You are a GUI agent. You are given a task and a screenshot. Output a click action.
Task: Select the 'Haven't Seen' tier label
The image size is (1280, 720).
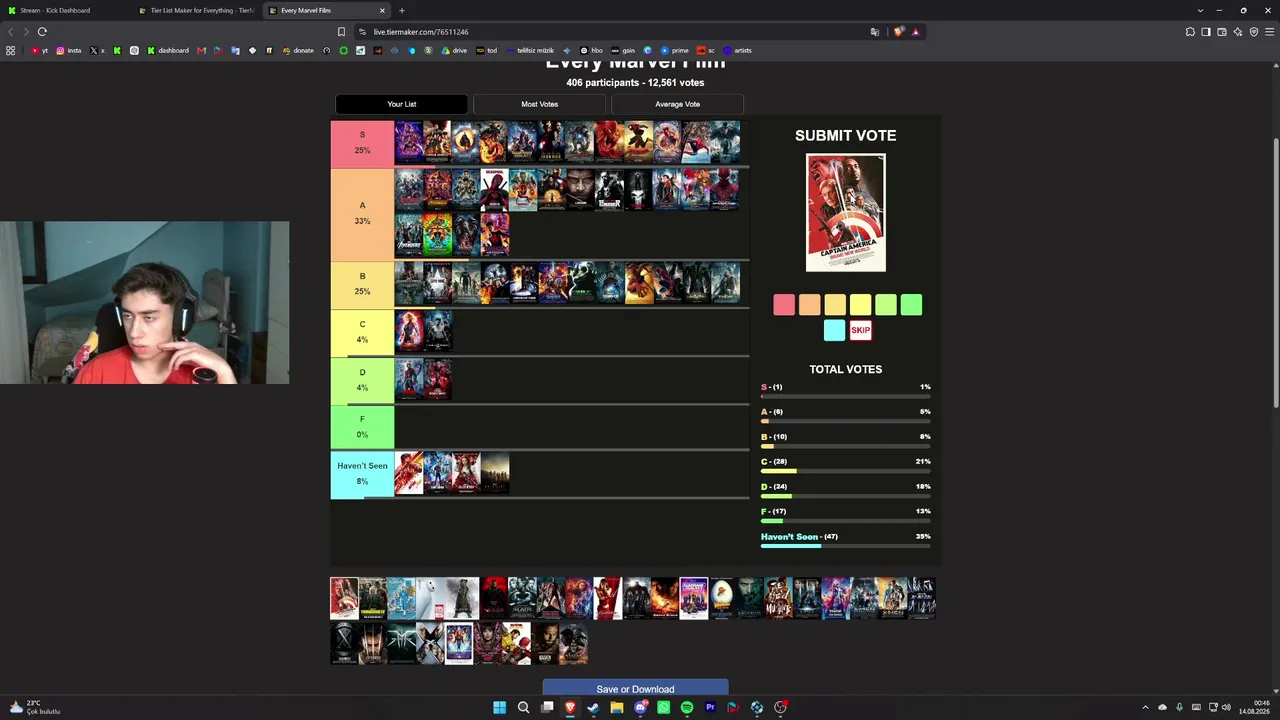[x=362, y=474]
